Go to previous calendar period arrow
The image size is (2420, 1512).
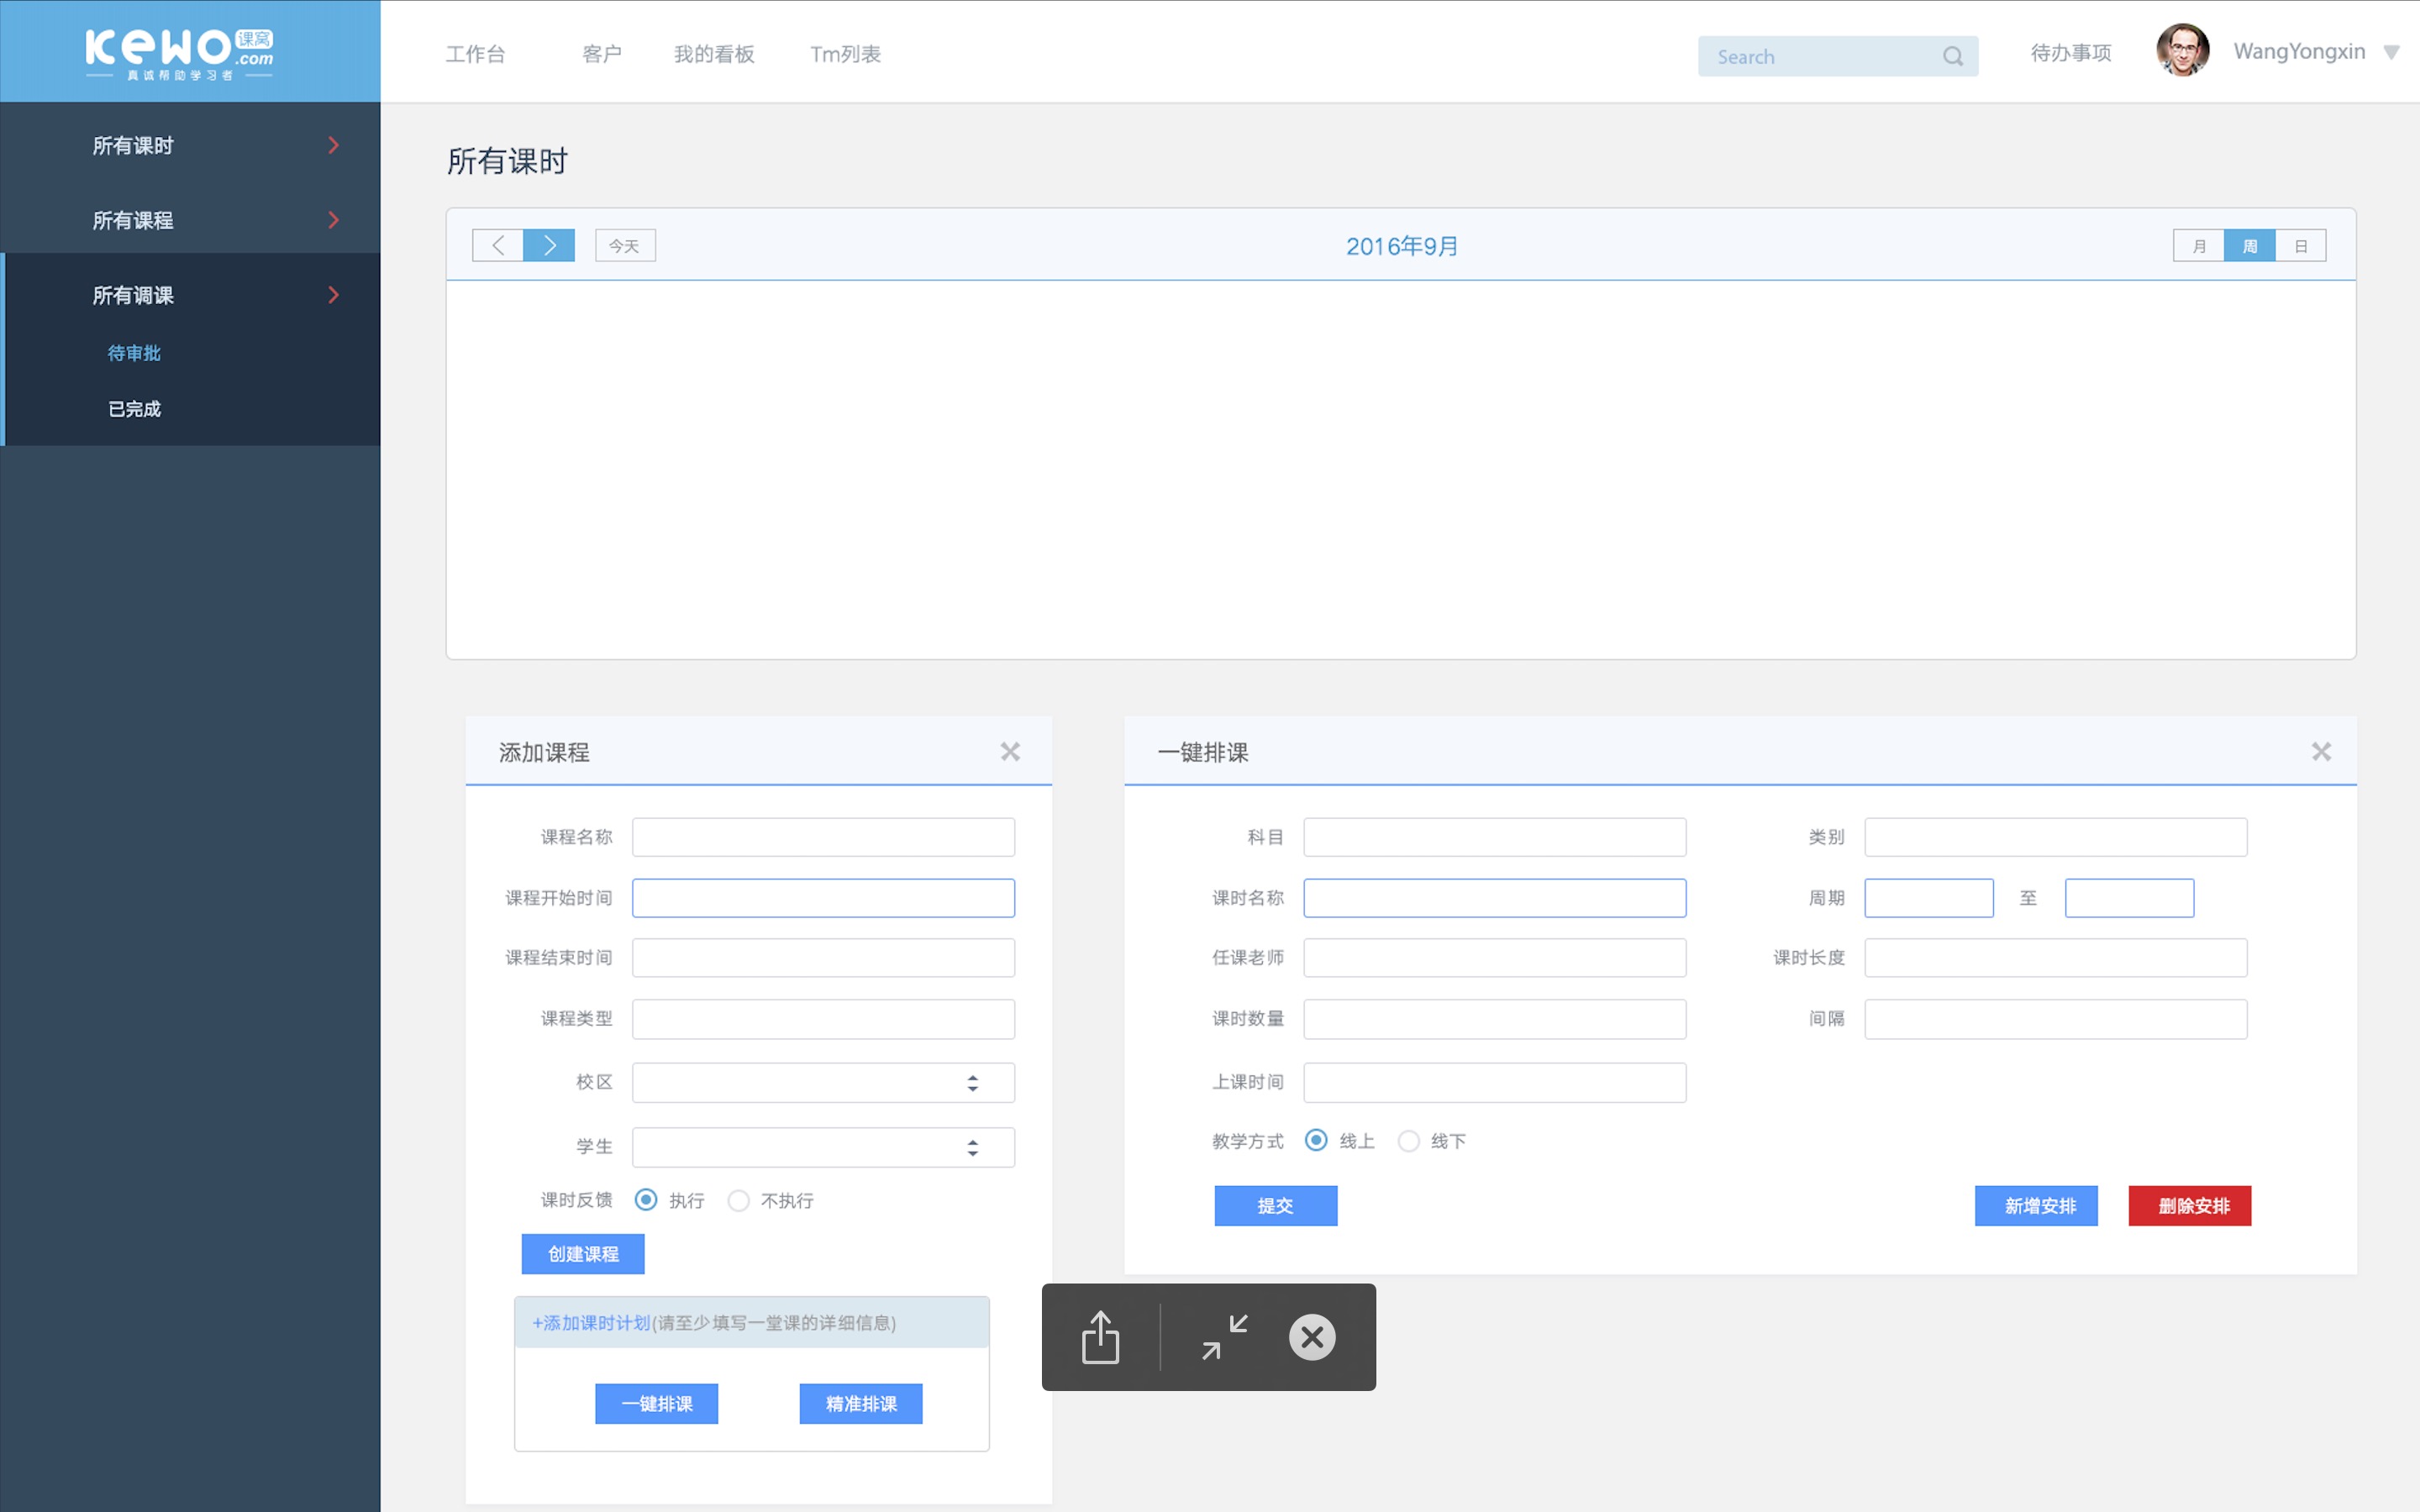pyautogui.click(x=498, y=245)
